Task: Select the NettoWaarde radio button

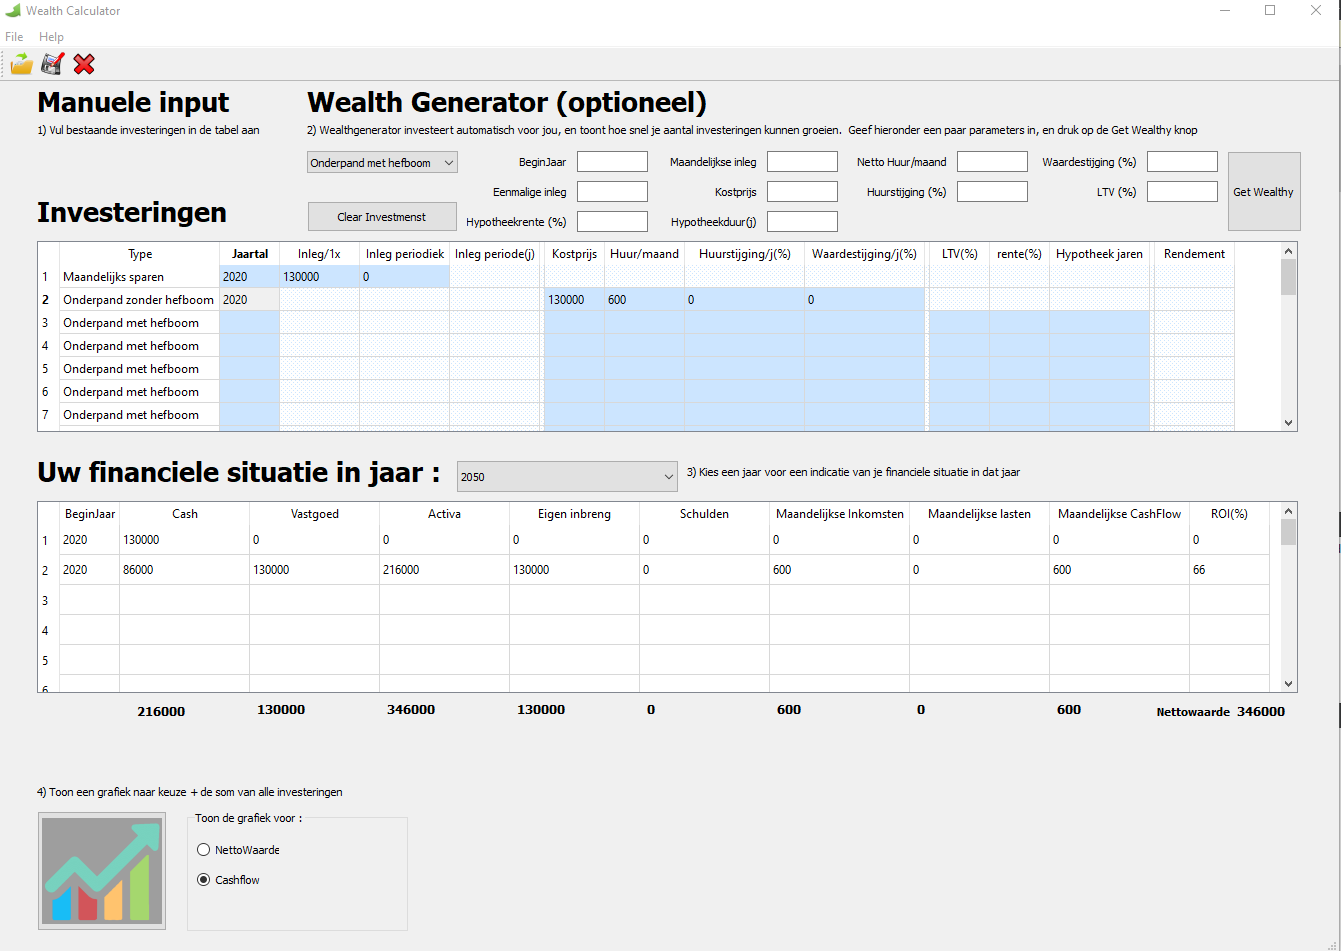Action: (204, 850)
